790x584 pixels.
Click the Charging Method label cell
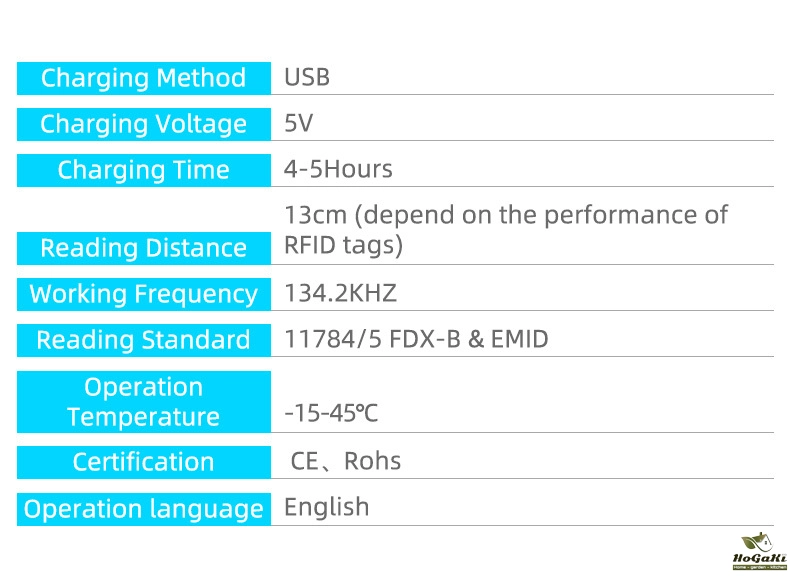[x=144, y=78]
